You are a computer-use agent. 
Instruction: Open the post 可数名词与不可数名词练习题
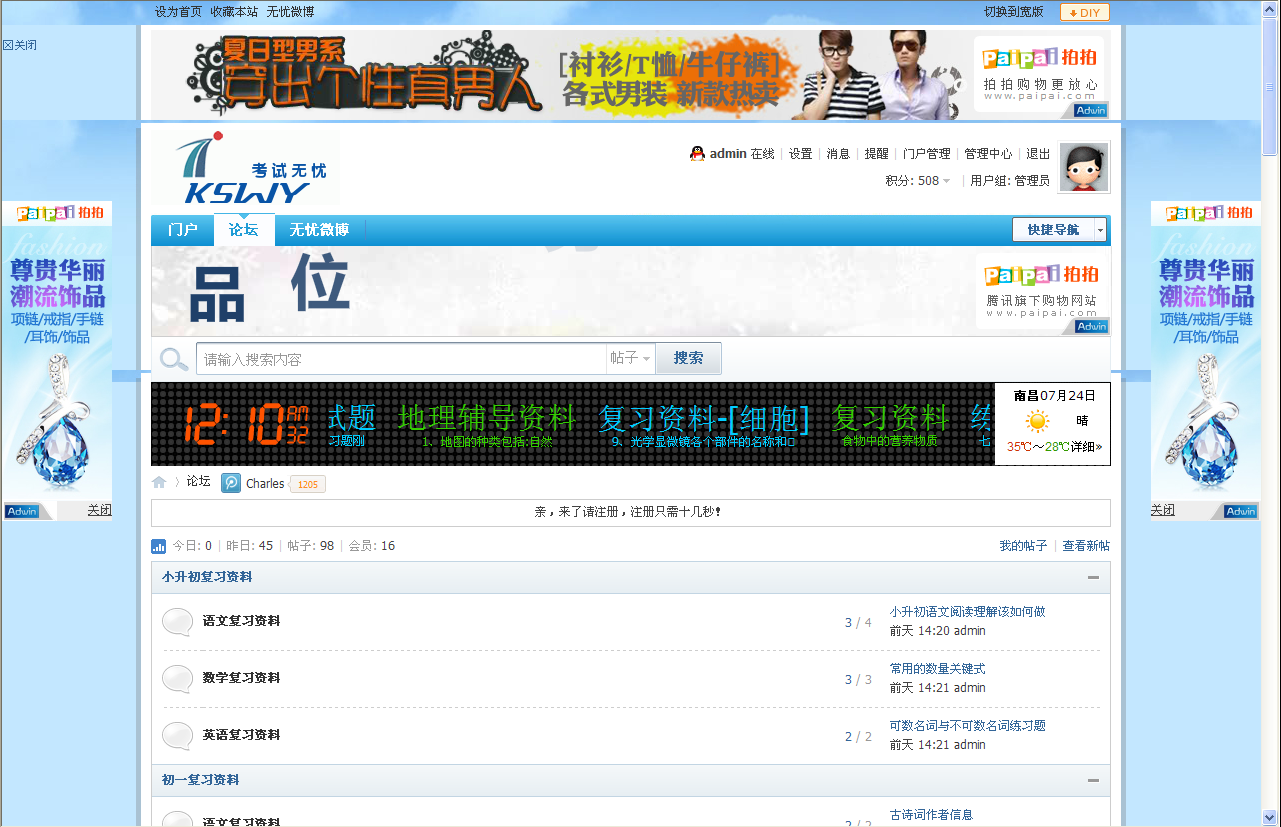tap(968, 726)
